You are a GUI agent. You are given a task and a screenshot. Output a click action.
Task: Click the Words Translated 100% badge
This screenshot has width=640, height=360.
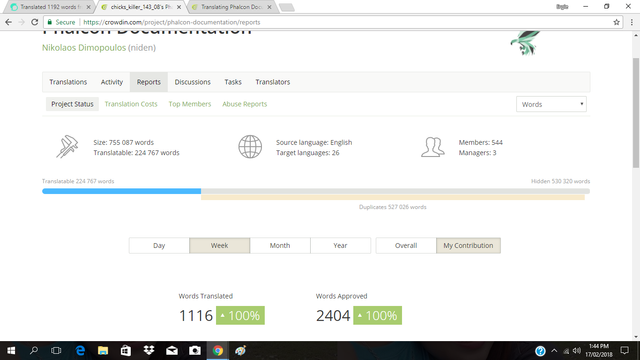[x=240, y=316]
